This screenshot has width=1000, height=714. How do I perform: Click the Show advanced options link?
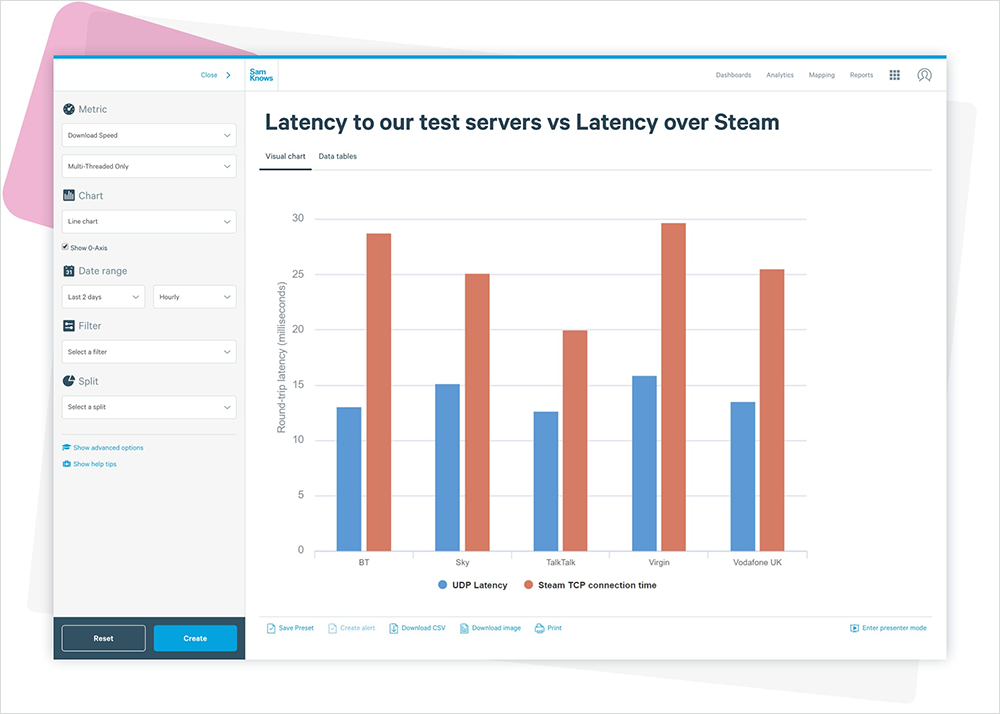click(107, 448)
